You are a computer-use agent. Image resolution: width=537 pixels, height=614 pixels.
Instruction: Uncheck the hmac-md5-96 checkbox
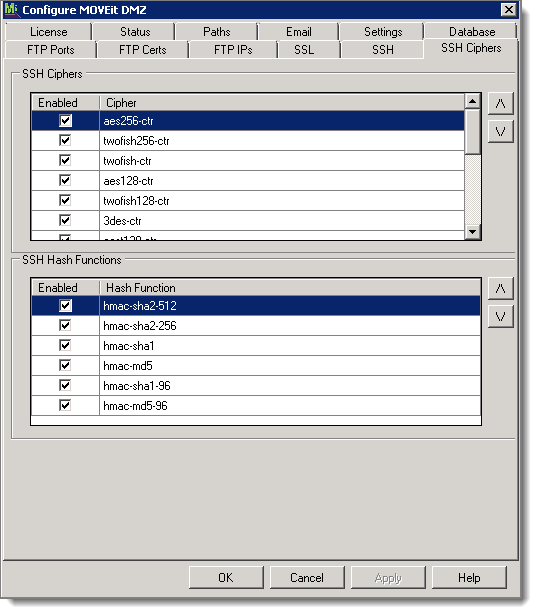[65, 405]
